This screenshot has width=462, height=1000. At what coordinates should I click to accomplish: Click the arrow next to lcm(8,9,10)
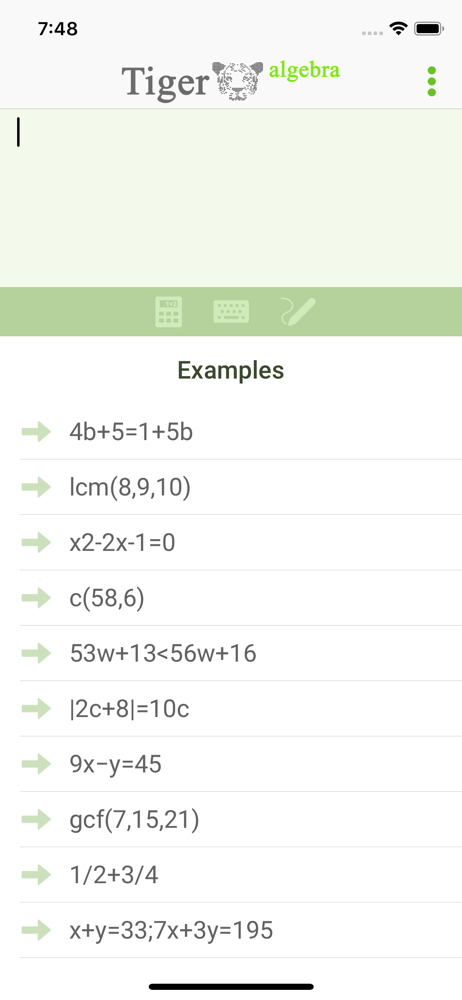tap(36, 487)
